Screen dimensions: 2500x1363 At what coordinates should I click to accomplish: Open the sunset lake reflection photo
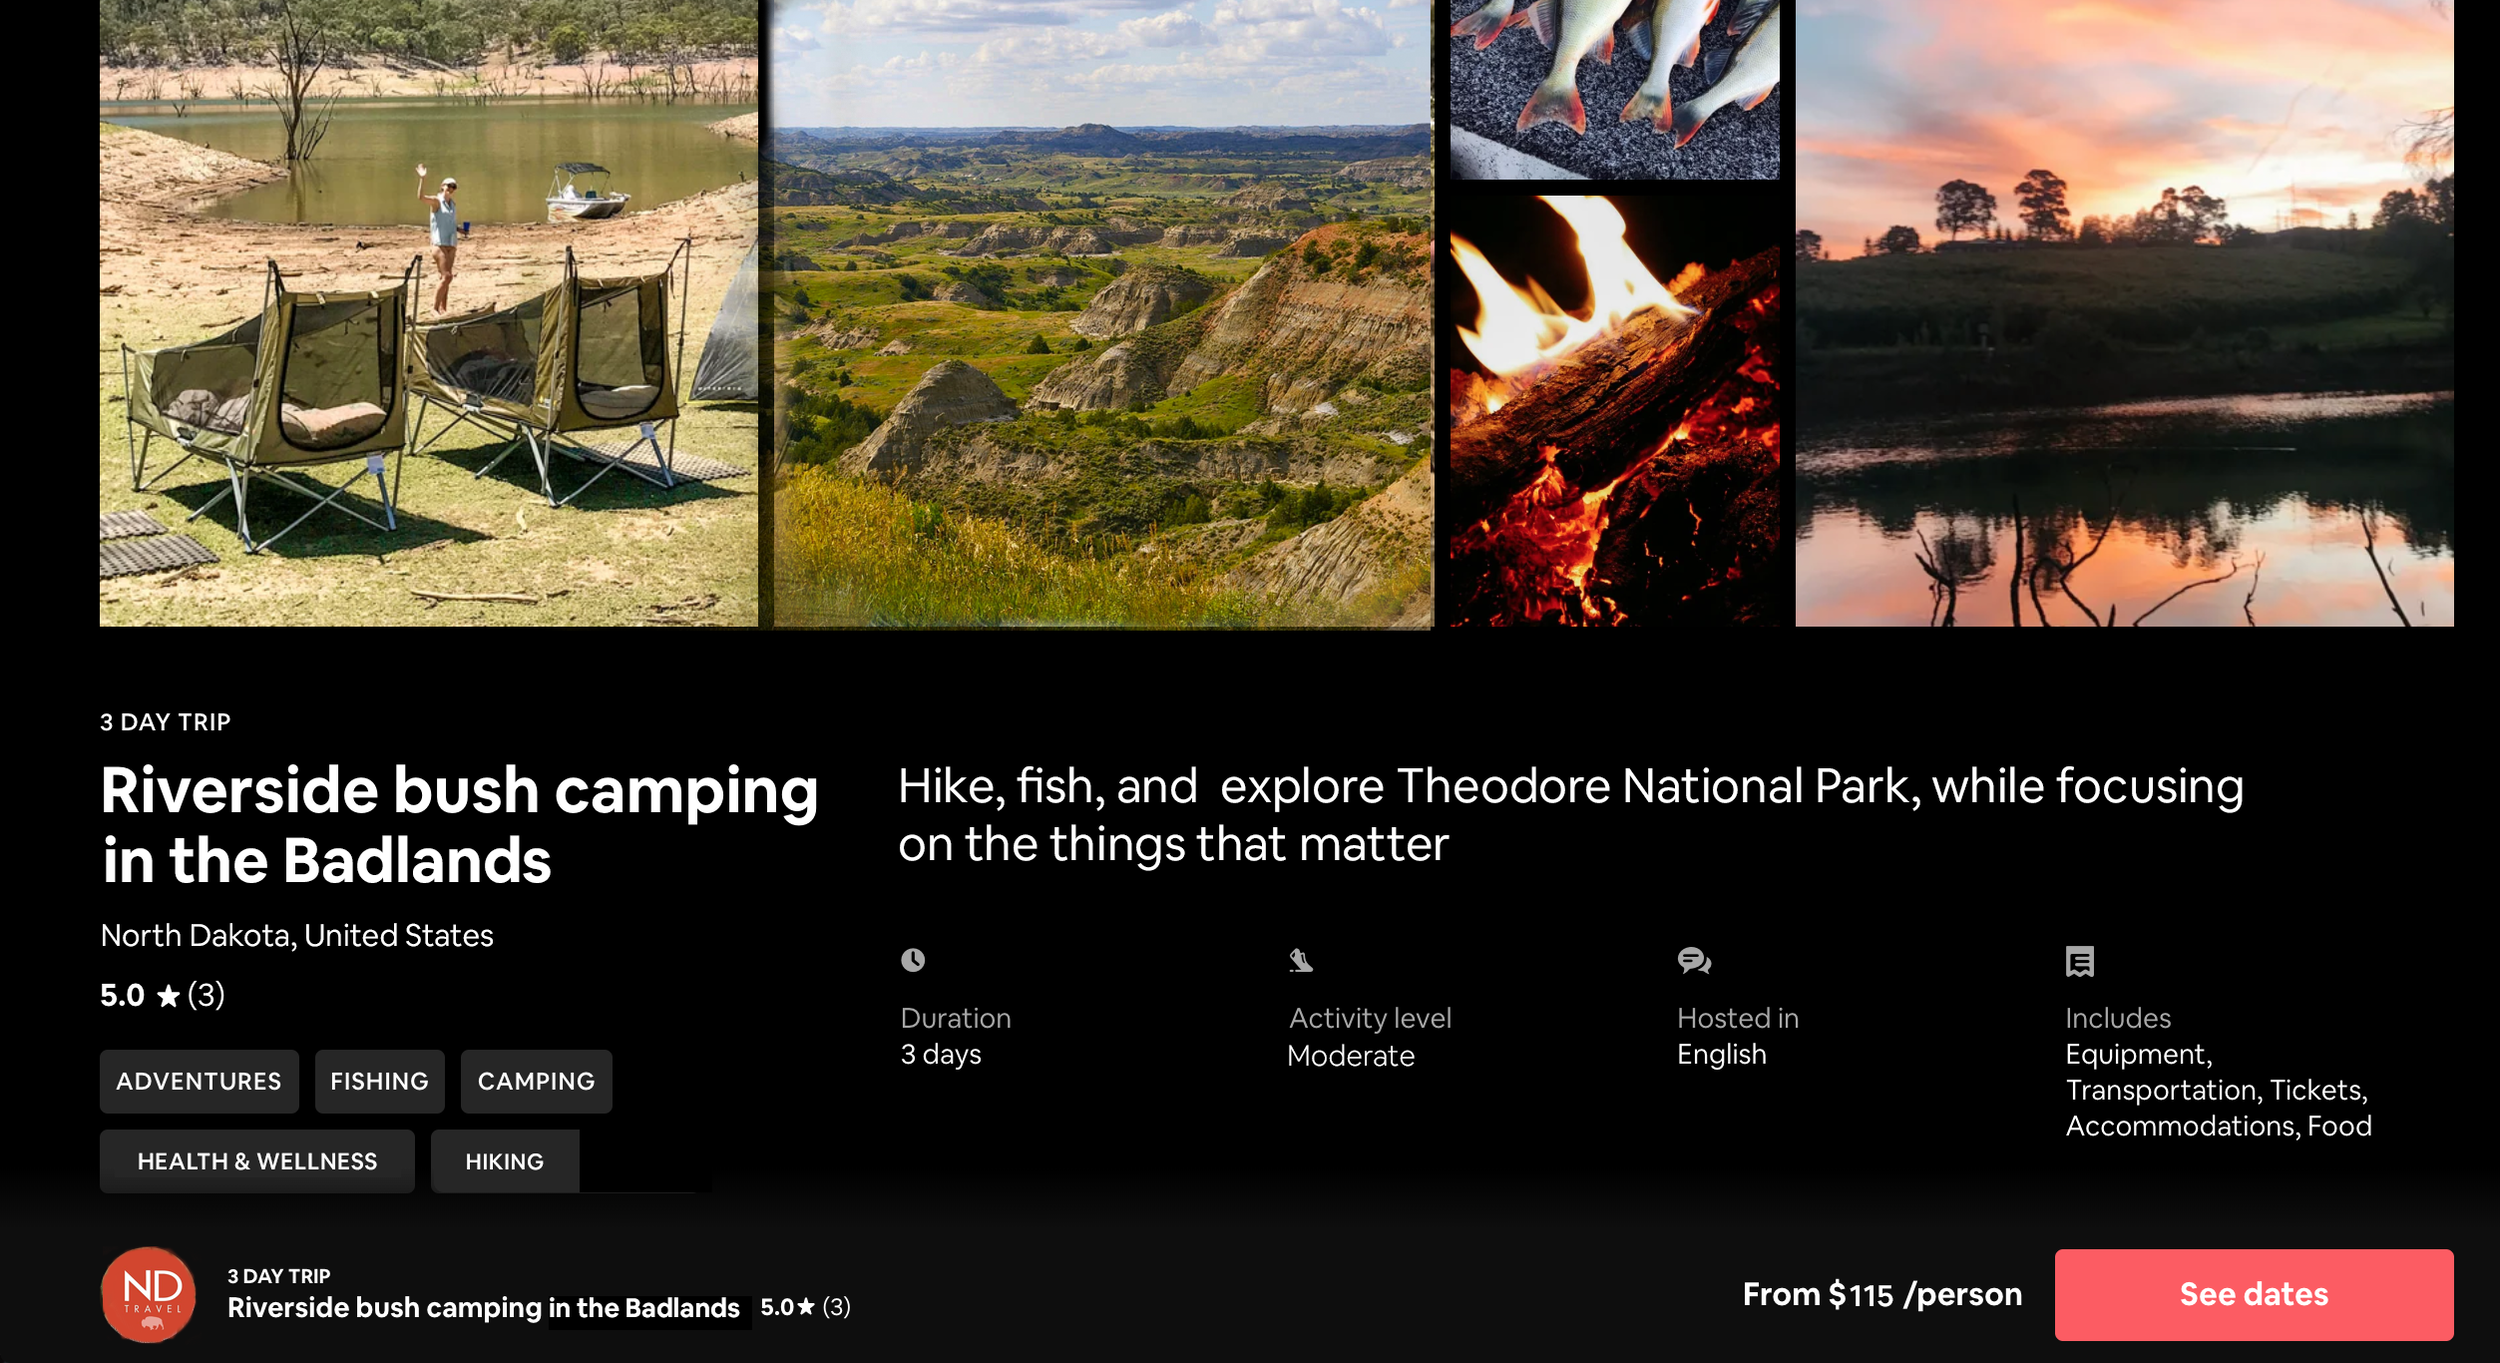(2124, 313)
